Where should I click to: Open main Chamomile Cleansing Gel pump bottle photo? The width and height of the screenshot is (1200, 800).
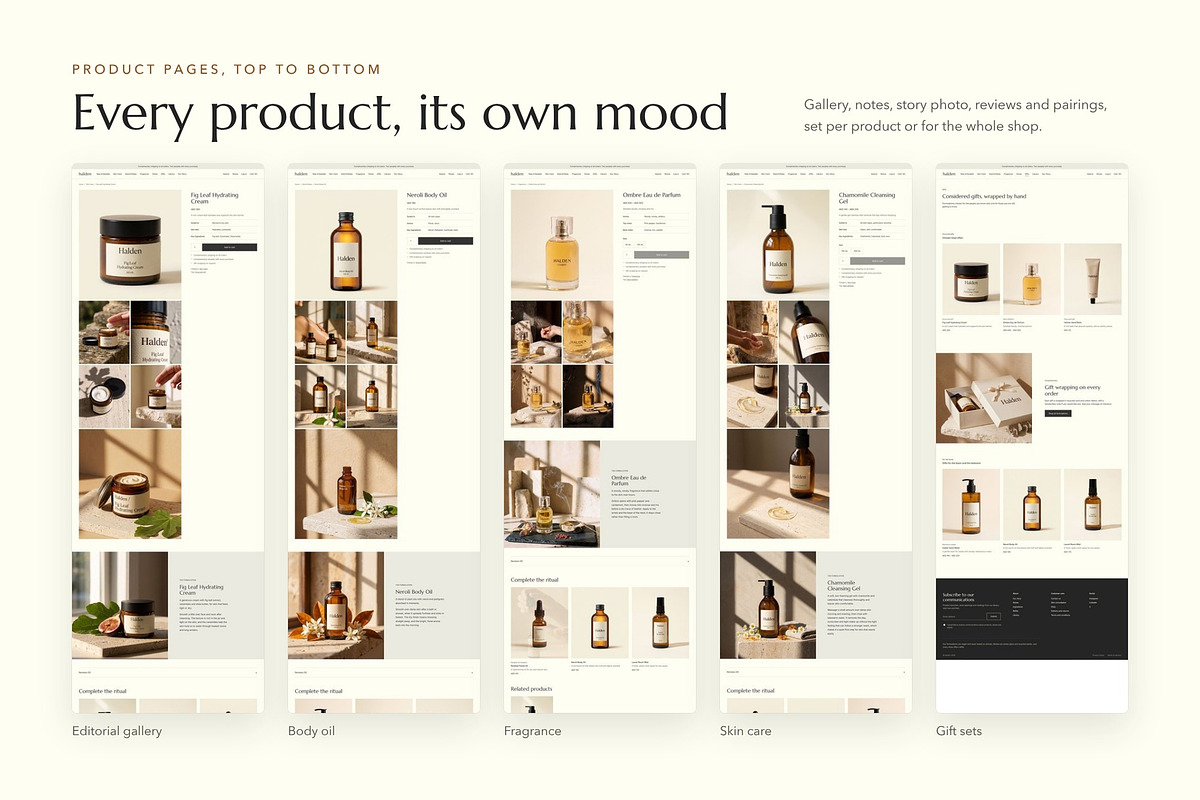click(x=778, y=244)
